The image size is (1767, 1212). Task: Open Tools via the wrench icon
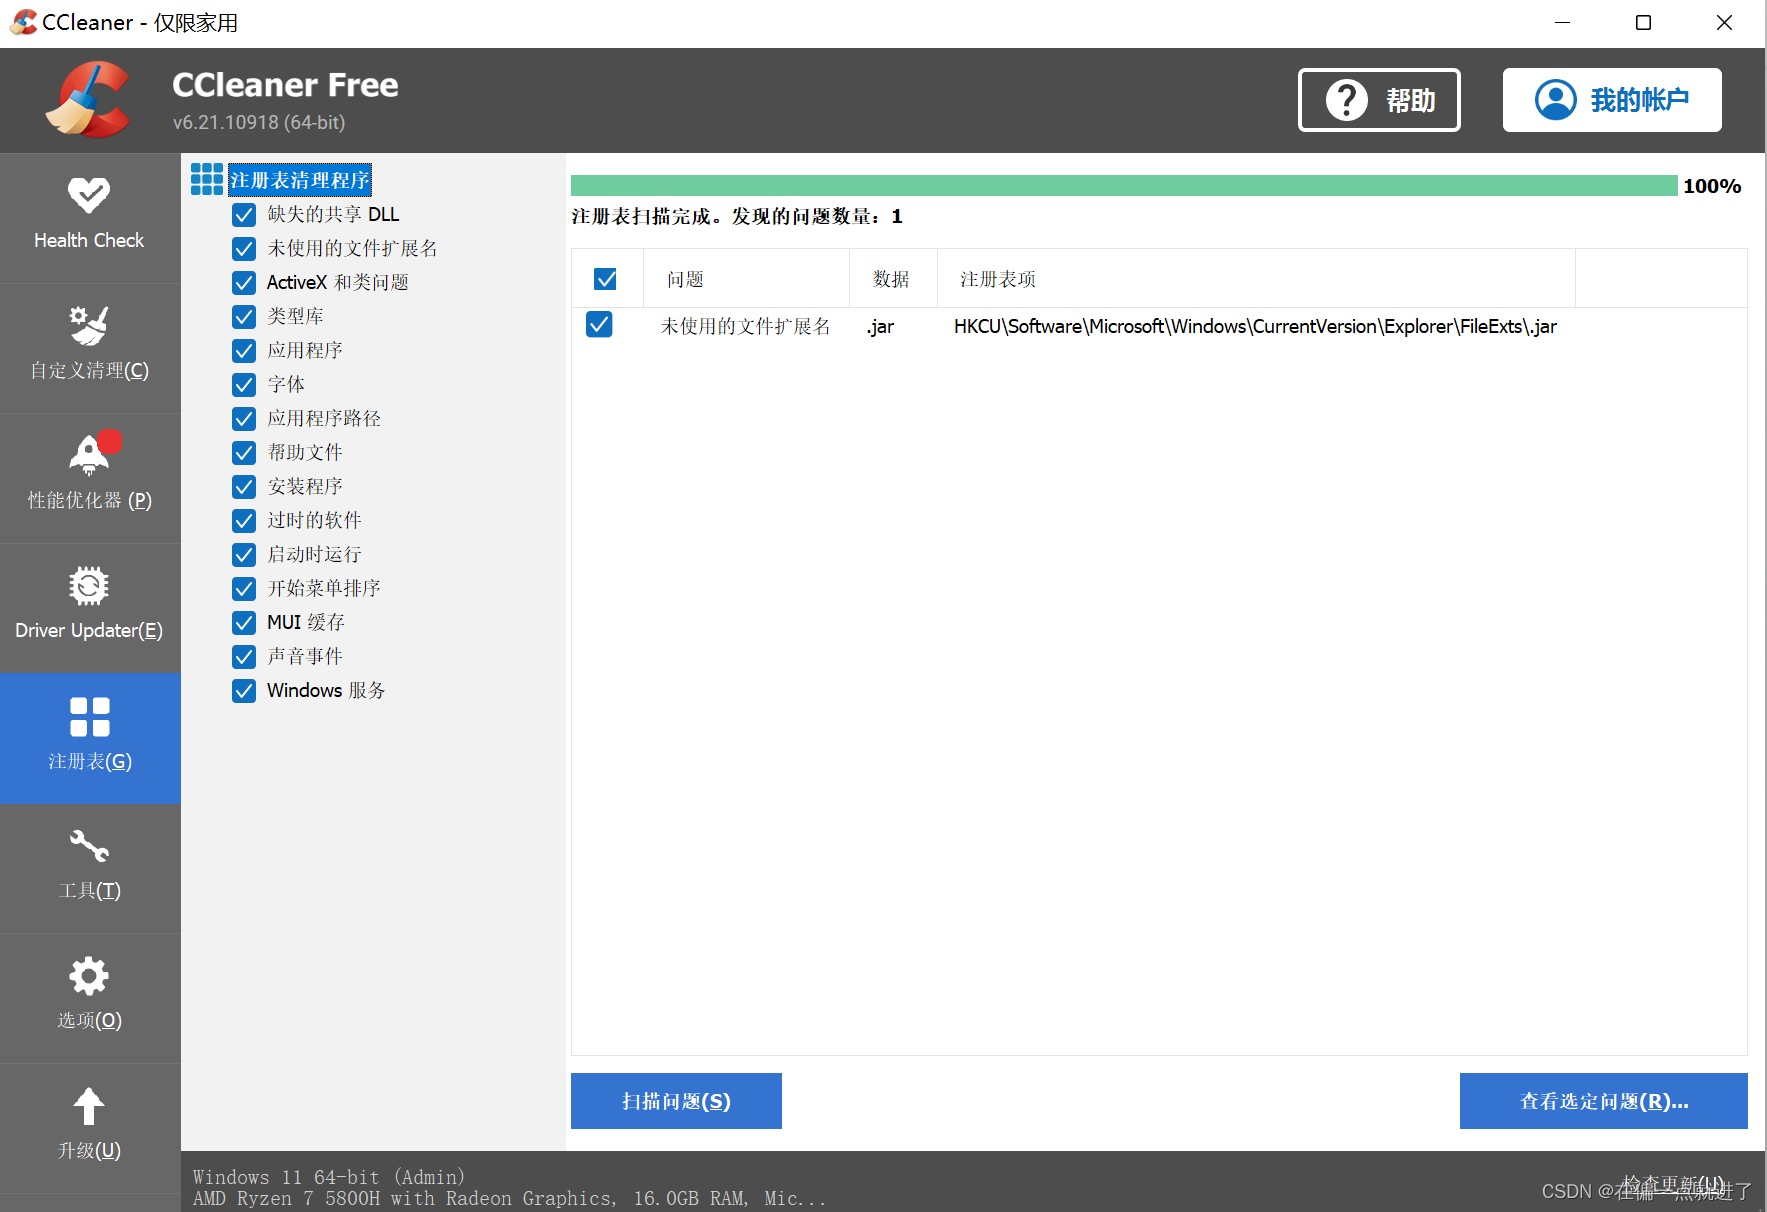[x=89, y=845]
